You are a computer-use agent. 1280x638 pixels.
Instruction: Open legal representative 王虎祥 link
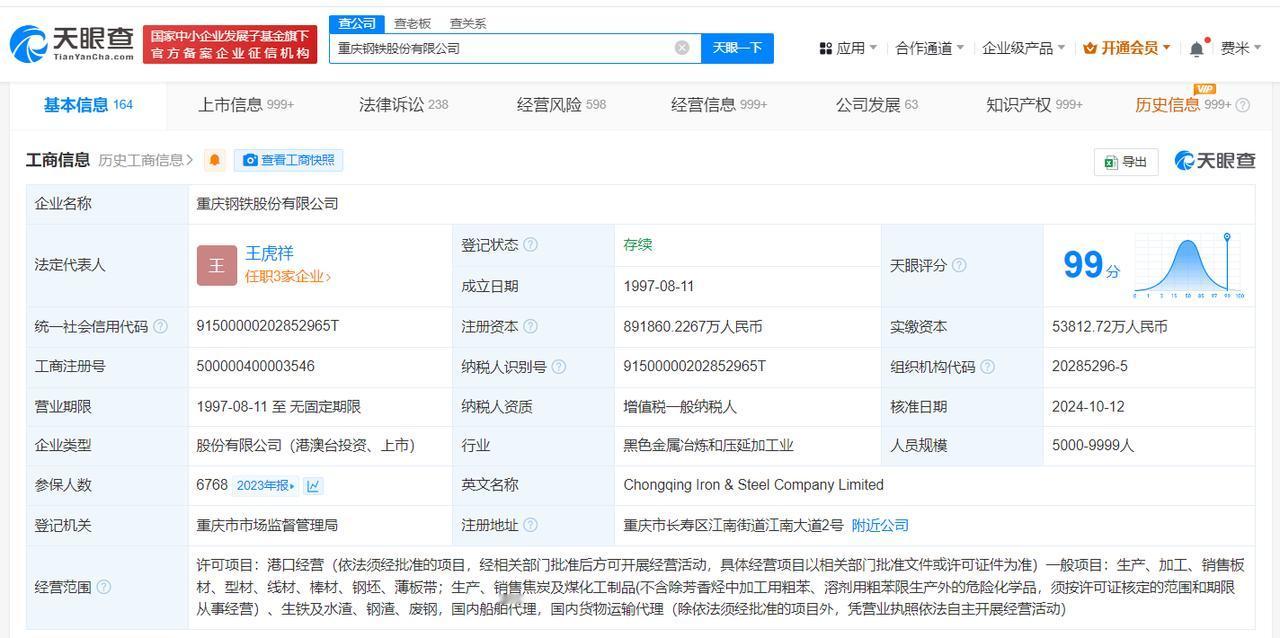coord(269,253)
